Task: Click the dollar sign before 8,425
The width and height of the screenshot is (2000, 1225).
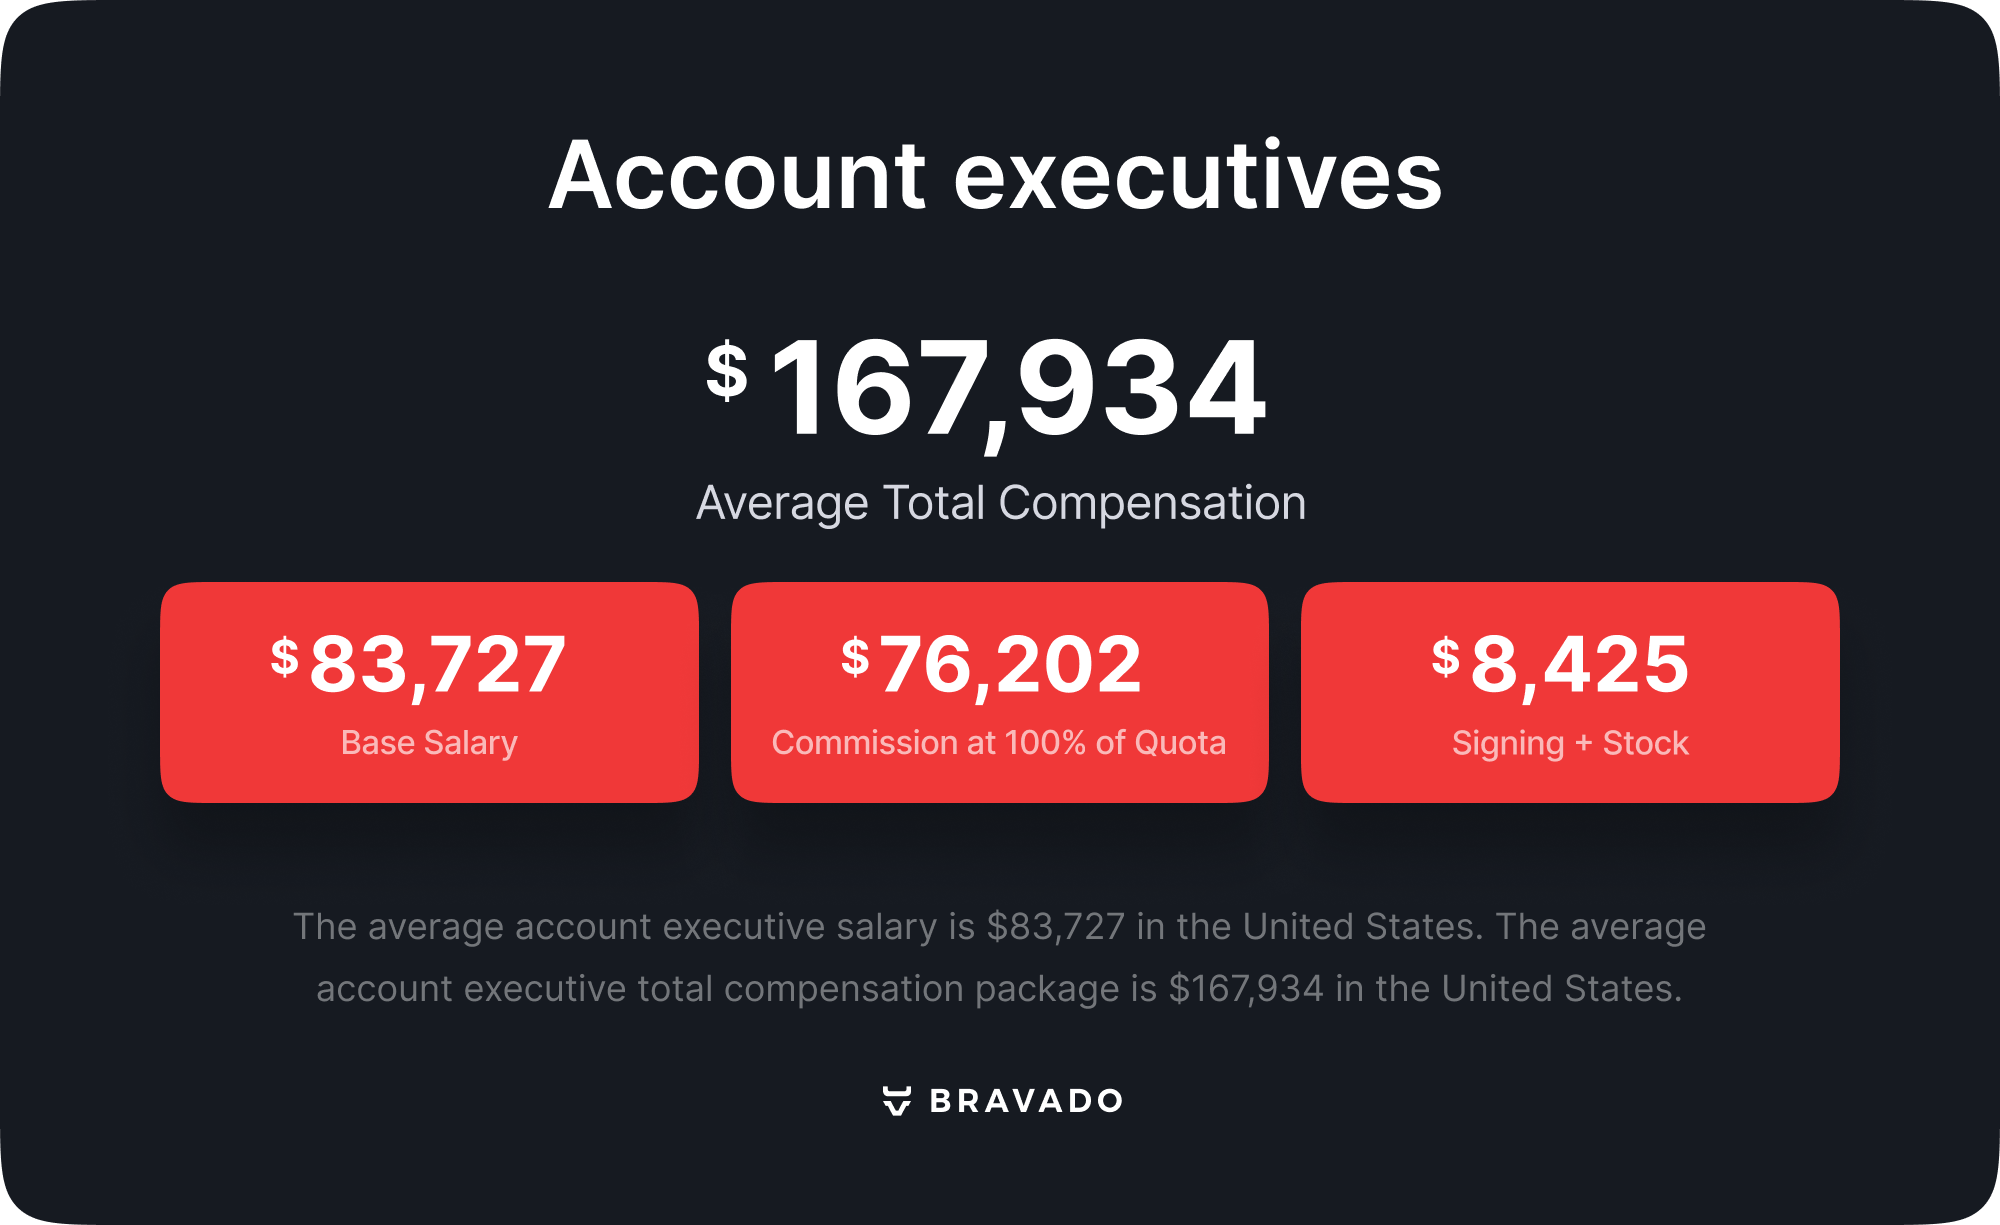Action: coord(1446,657)
